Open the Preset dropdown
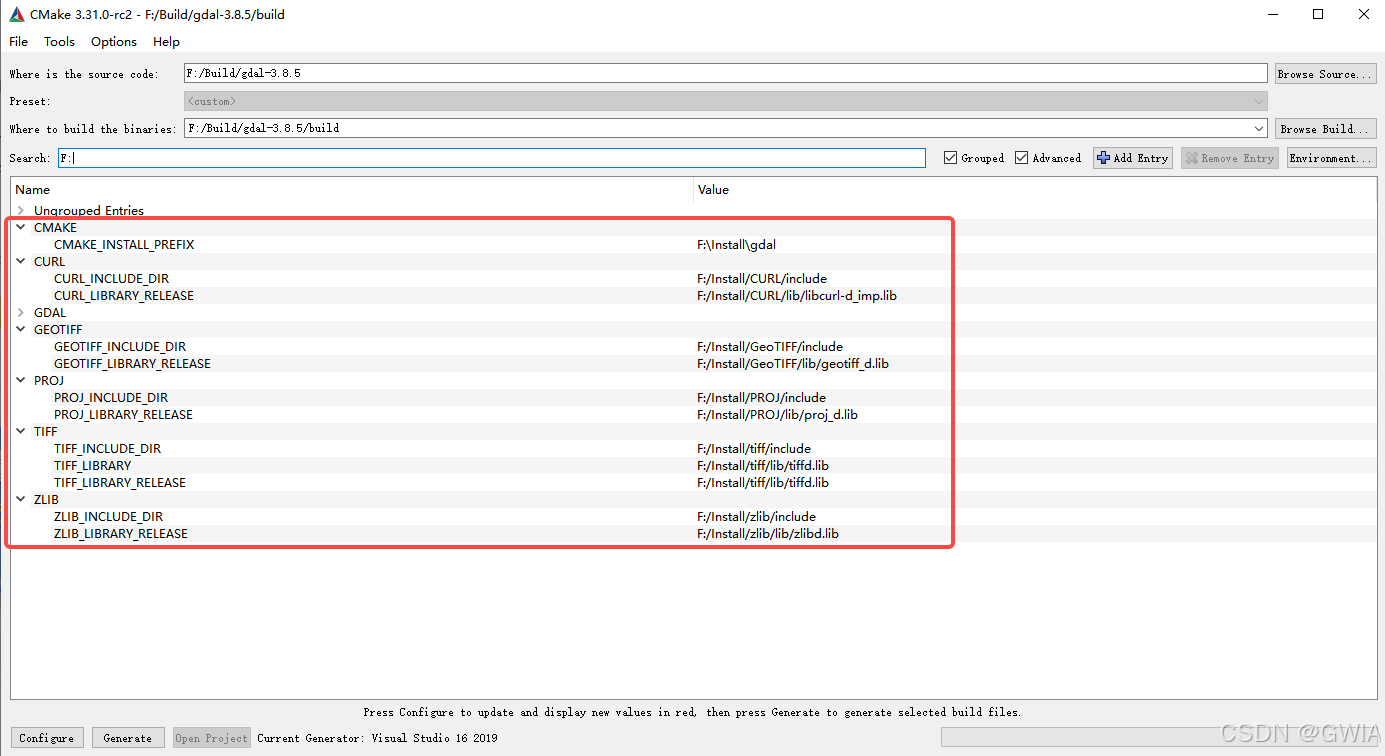1385x756 pixels. pyautogui.click(x=725, y=101)
